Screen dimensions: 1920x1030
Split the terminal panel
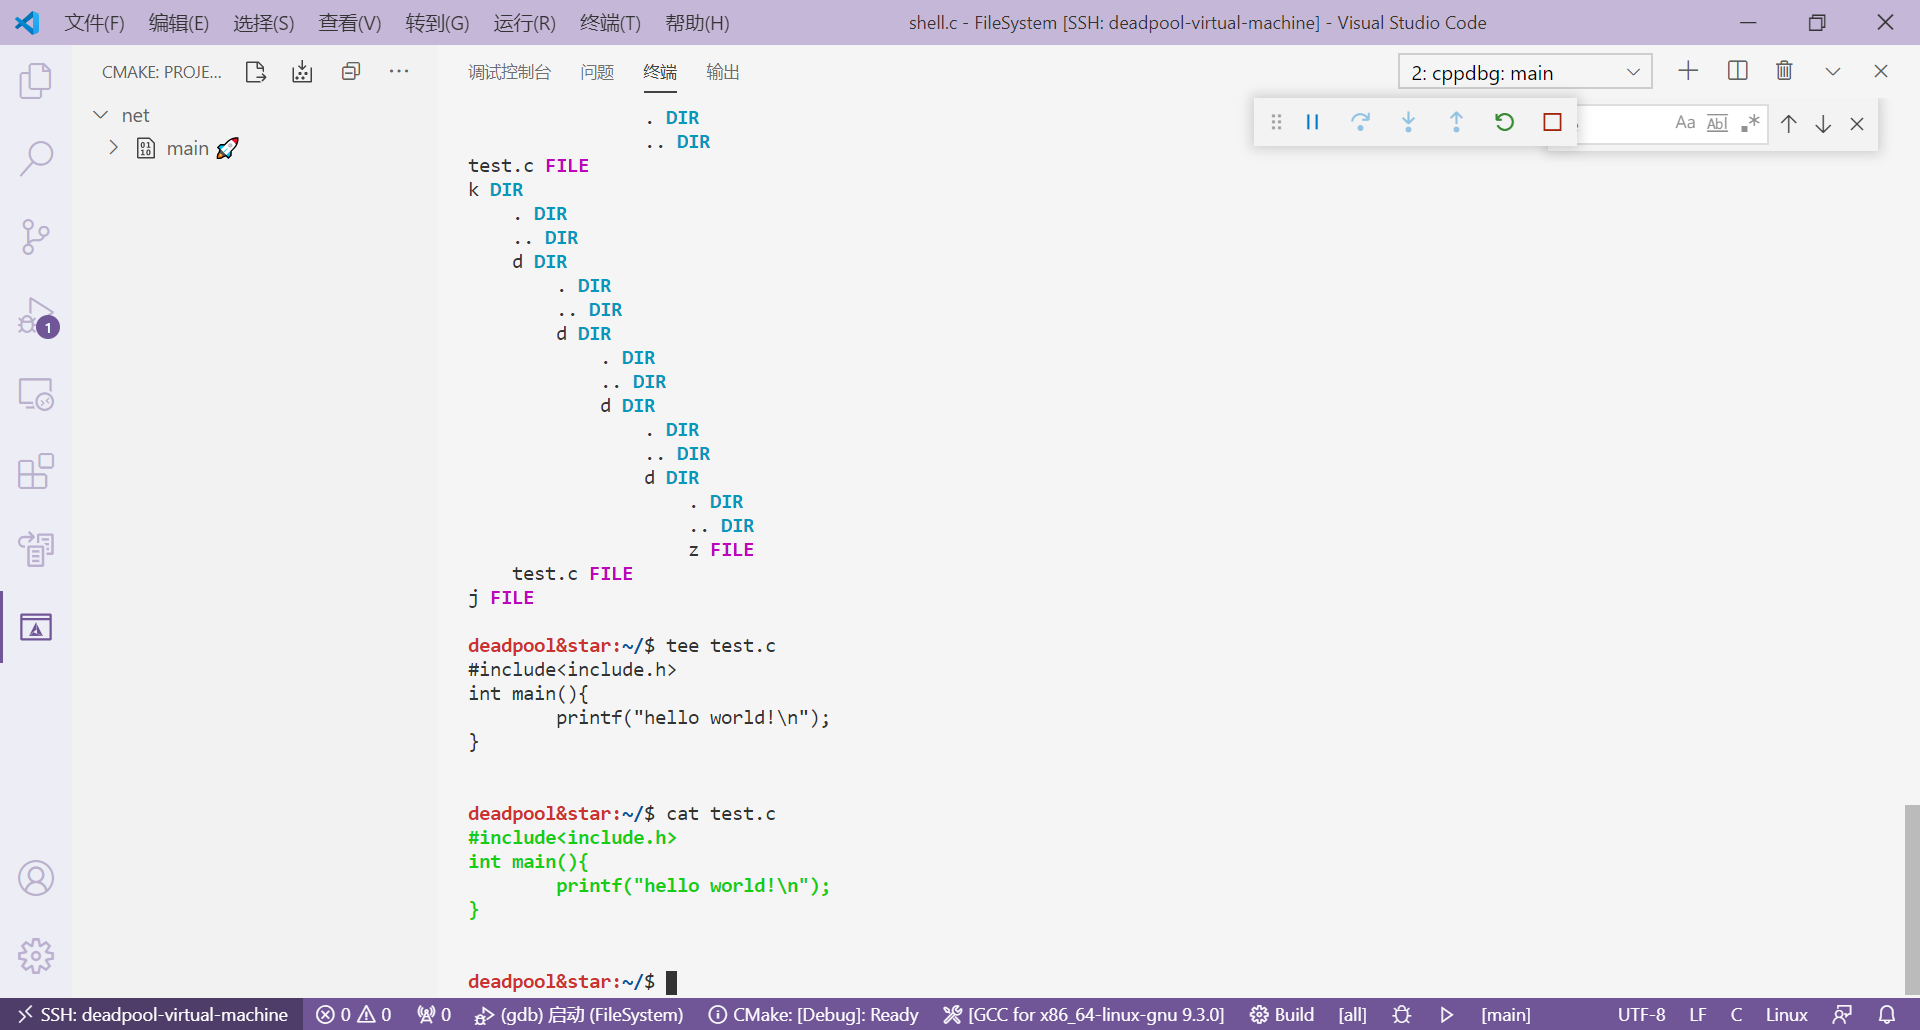(x=1737, y=71)
